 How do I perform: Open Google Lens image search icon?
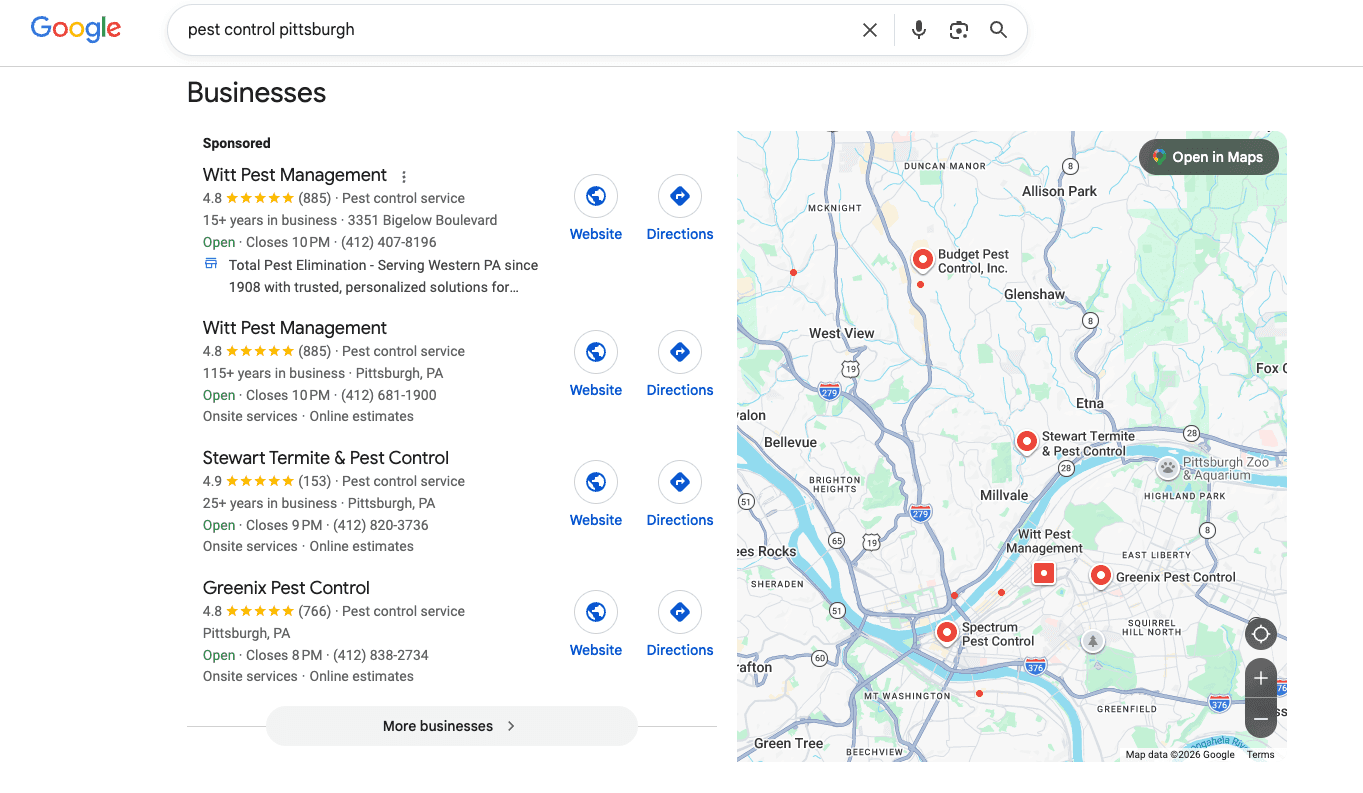pos(959,30)
